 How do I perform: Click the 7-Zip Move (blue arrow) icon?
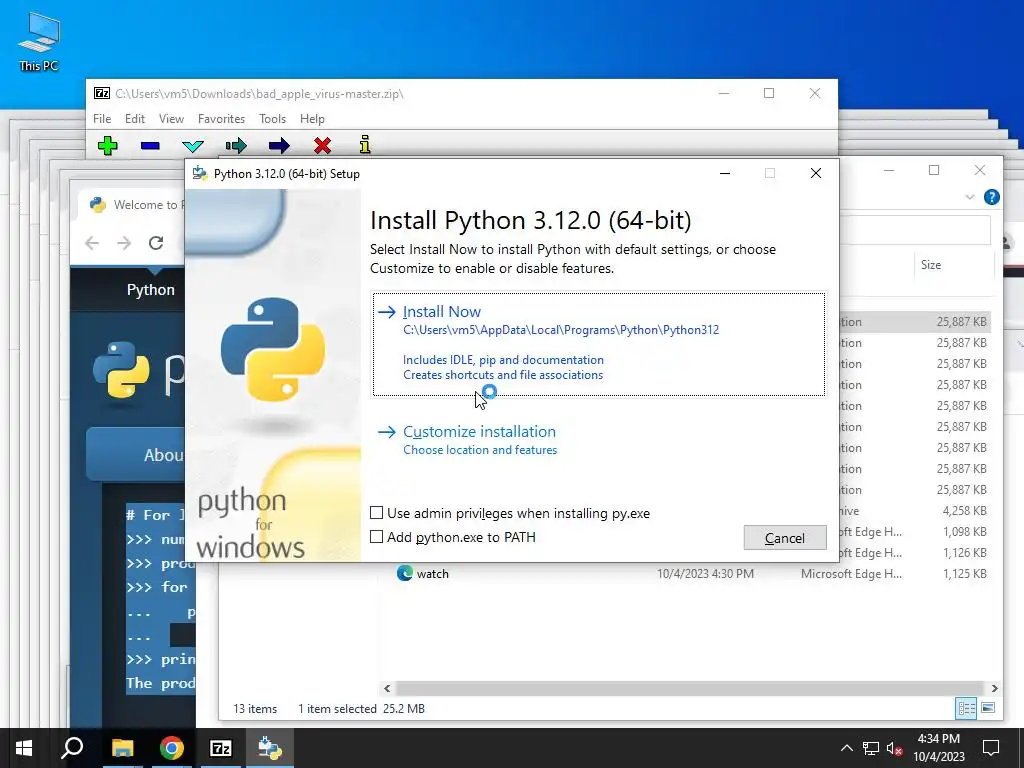coord(279,145)
